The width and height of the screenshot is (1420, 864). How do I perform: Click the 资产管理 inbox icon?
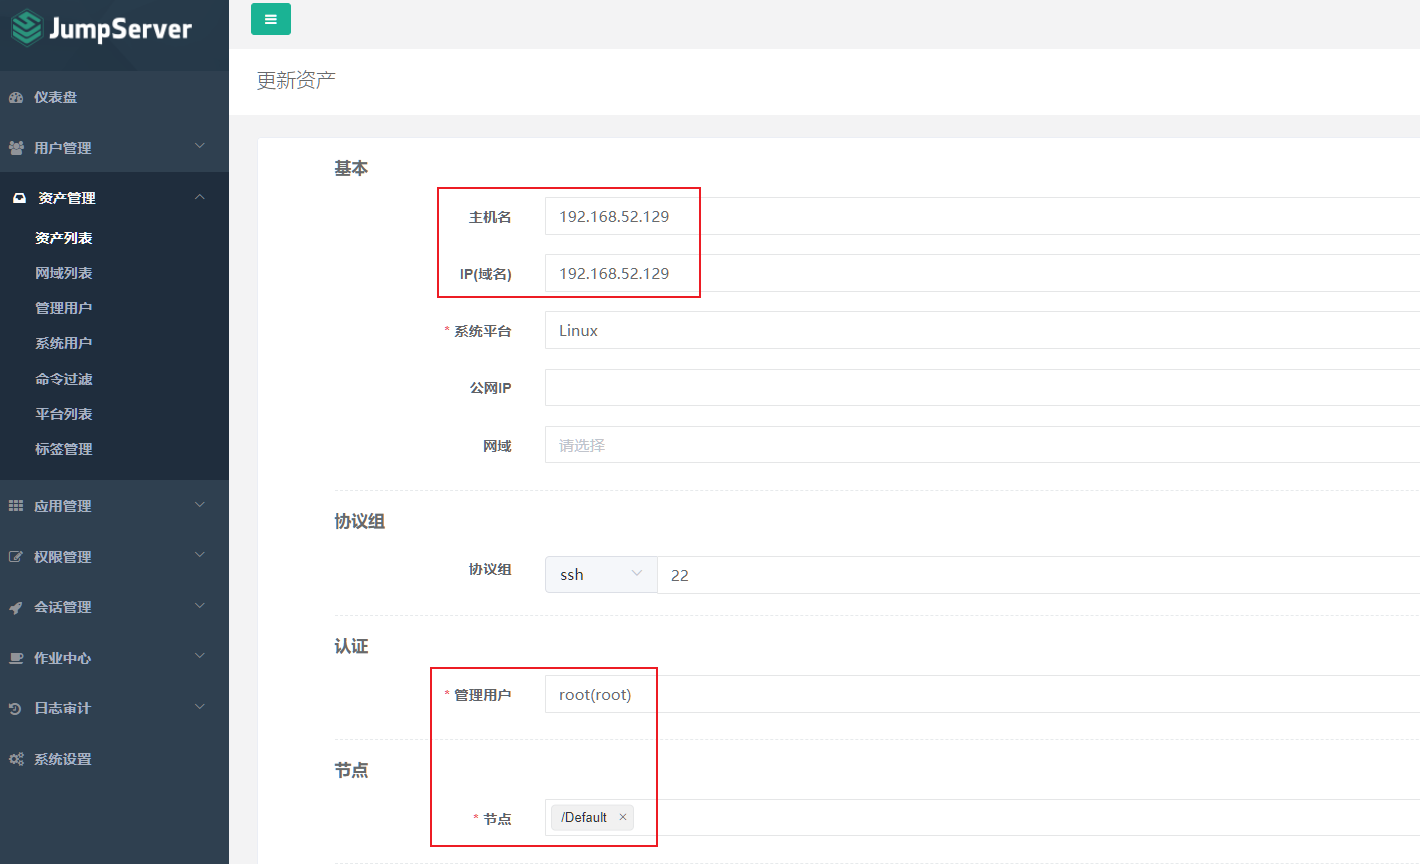[x=19, y=198]
